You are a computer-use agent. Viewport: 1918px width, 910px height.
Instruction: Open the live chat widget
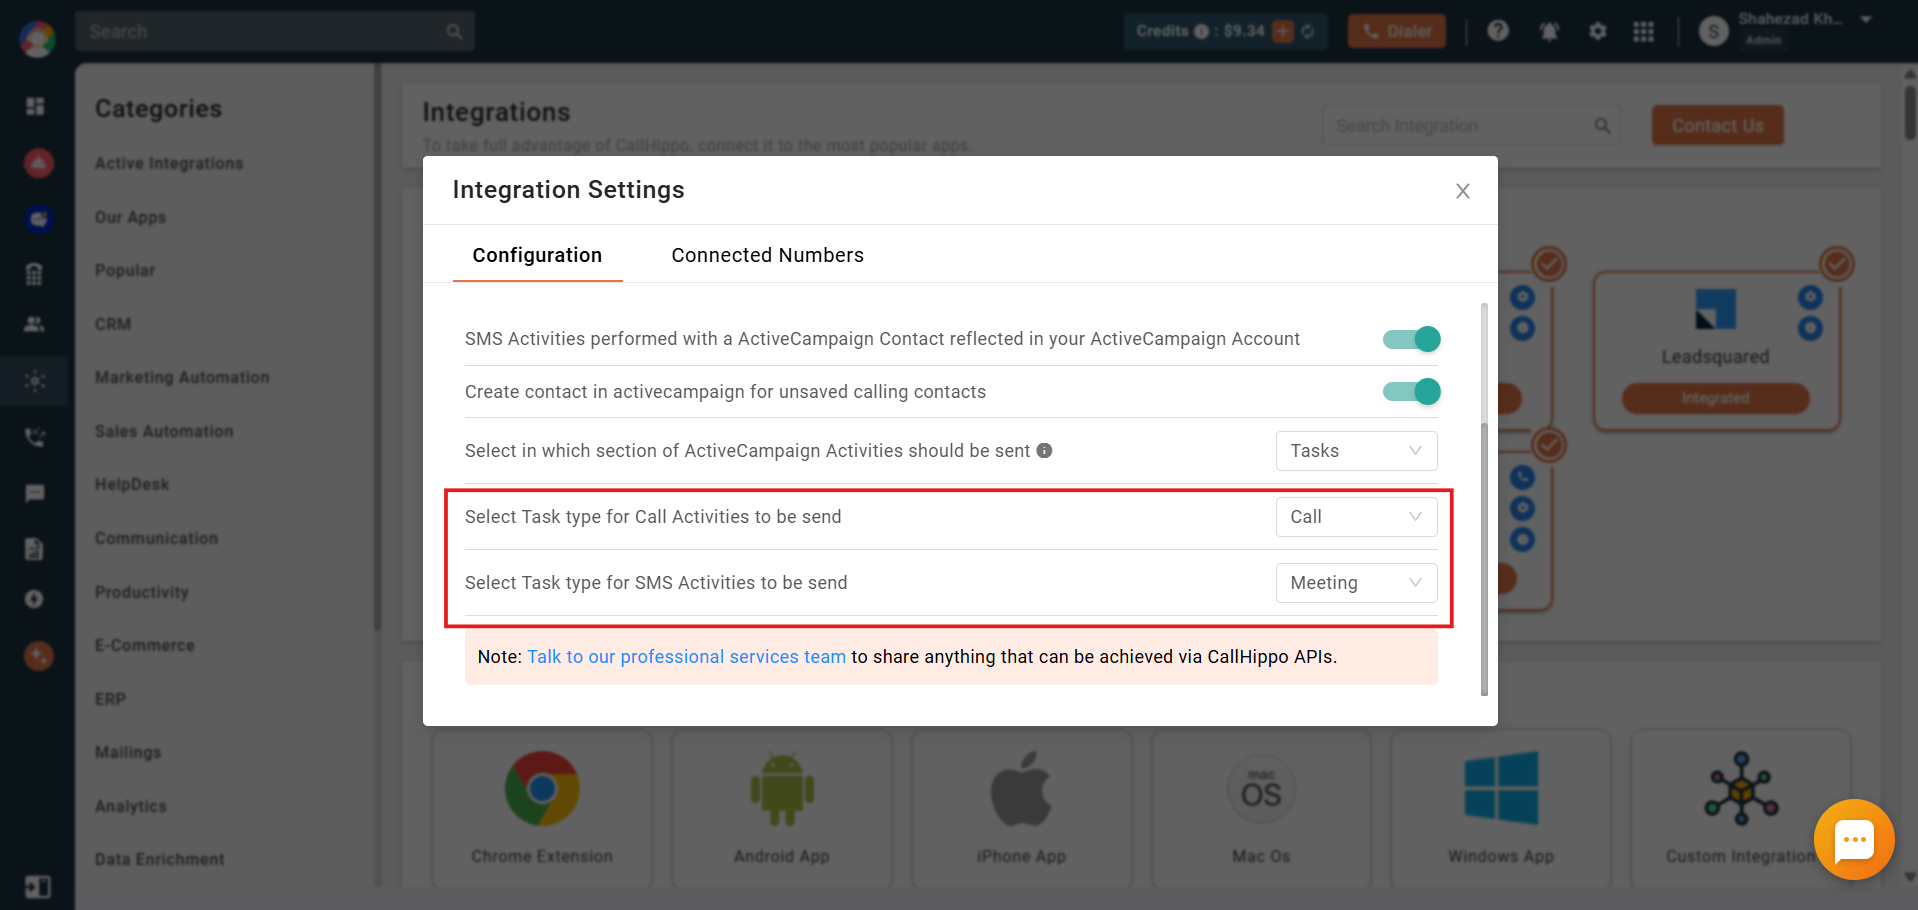[x=1854, y=840]
